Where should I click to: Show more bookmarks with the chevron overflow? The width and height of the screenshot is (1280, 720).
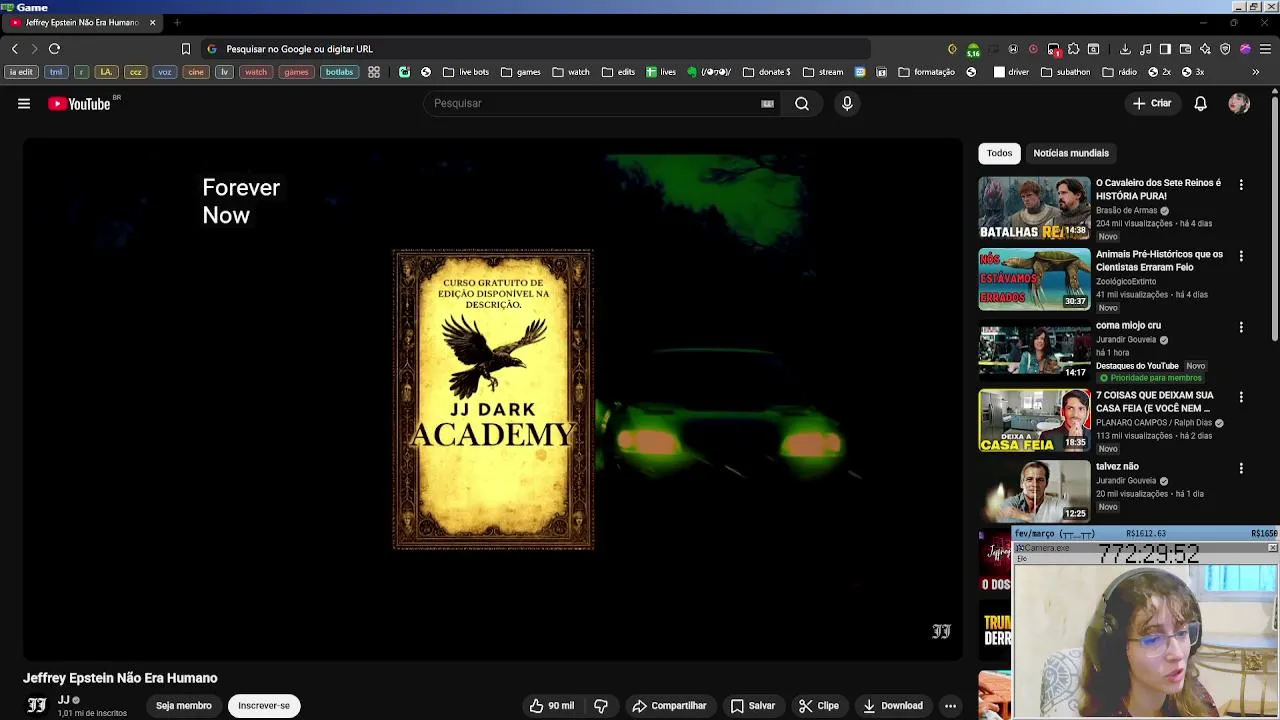[x=1255, y=72]
